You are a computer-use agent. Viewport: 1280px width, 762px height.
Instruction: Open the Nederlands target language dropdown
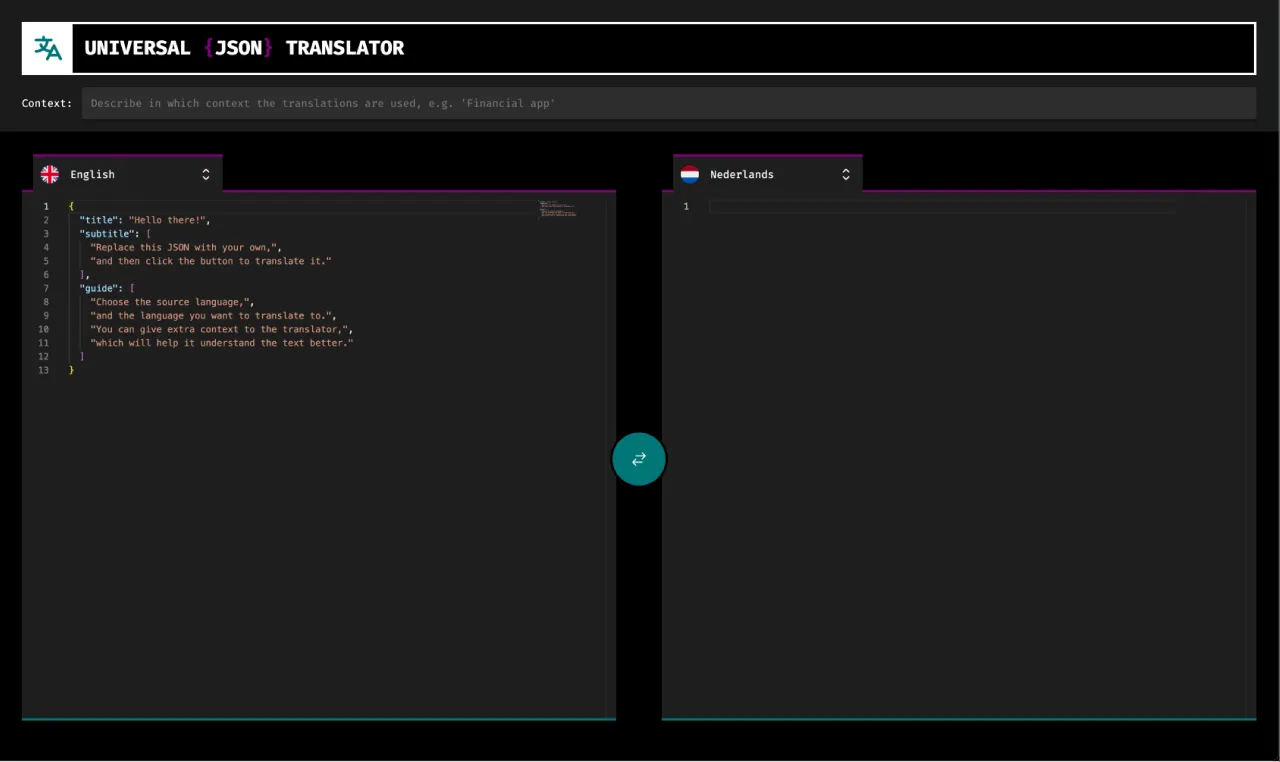pos(767,174)
